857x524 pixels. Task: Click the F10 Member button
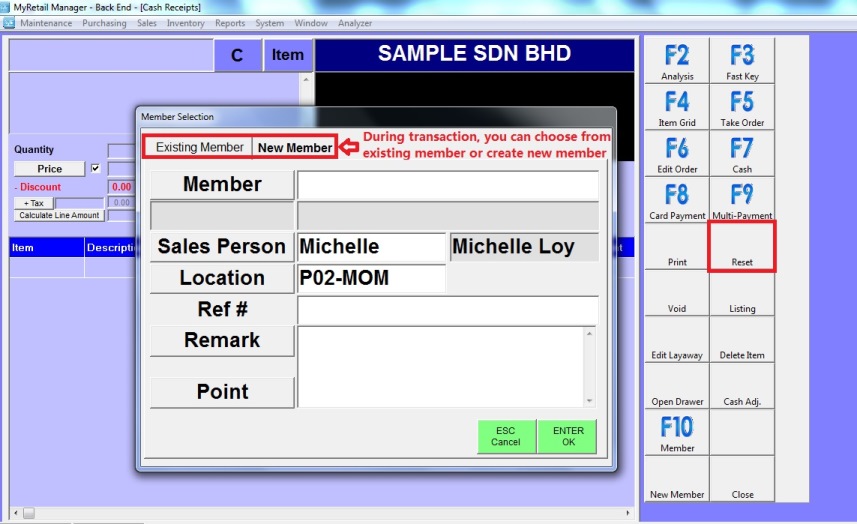(x=677, y=432)
